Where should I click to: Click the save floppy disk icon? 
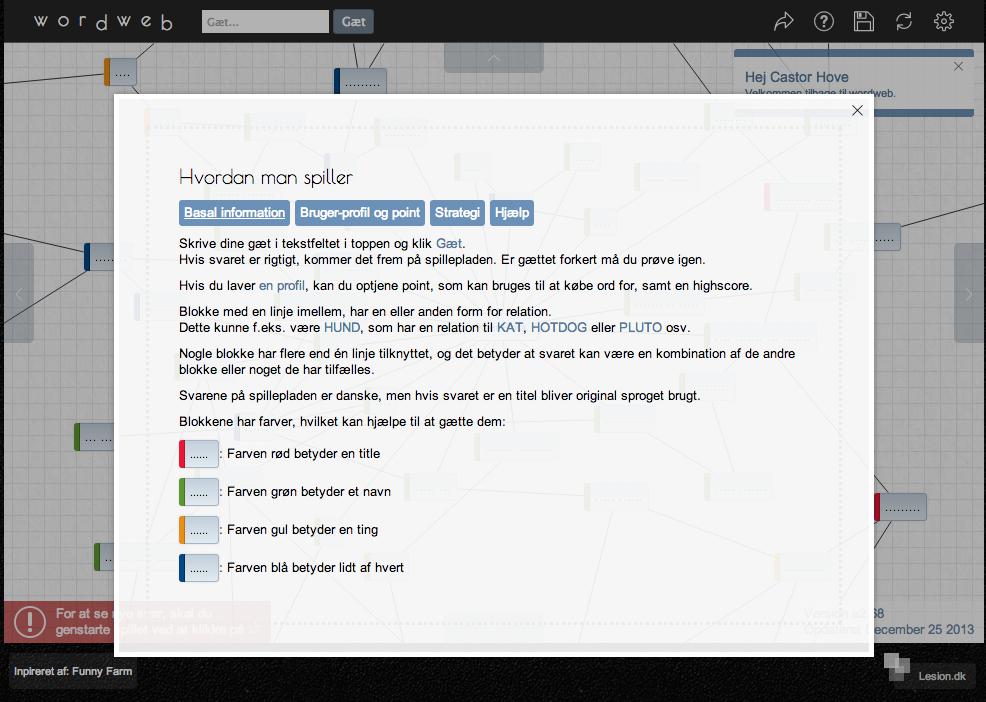tap(863, 20)
